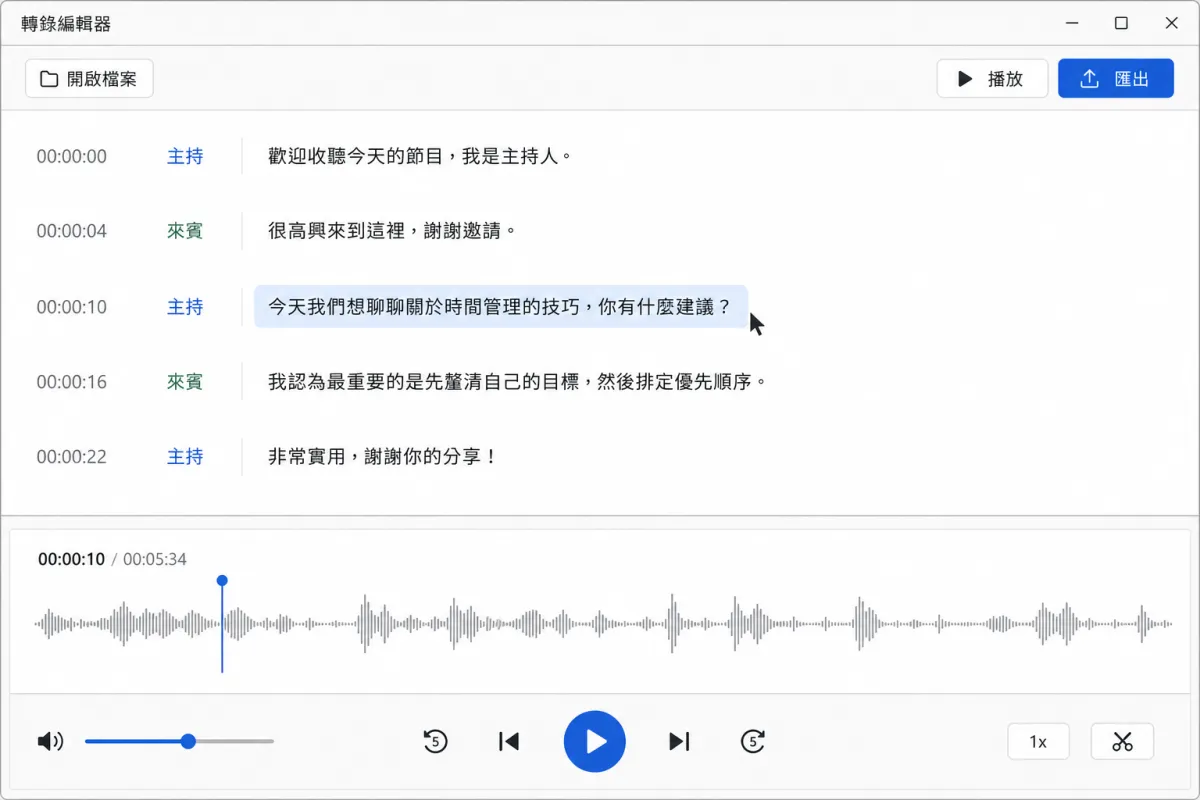Edit line 非常實用，謝謝你的分享！
Image resolution: width=1200 pixels, height=800 pixels.
tap(383, 457)
